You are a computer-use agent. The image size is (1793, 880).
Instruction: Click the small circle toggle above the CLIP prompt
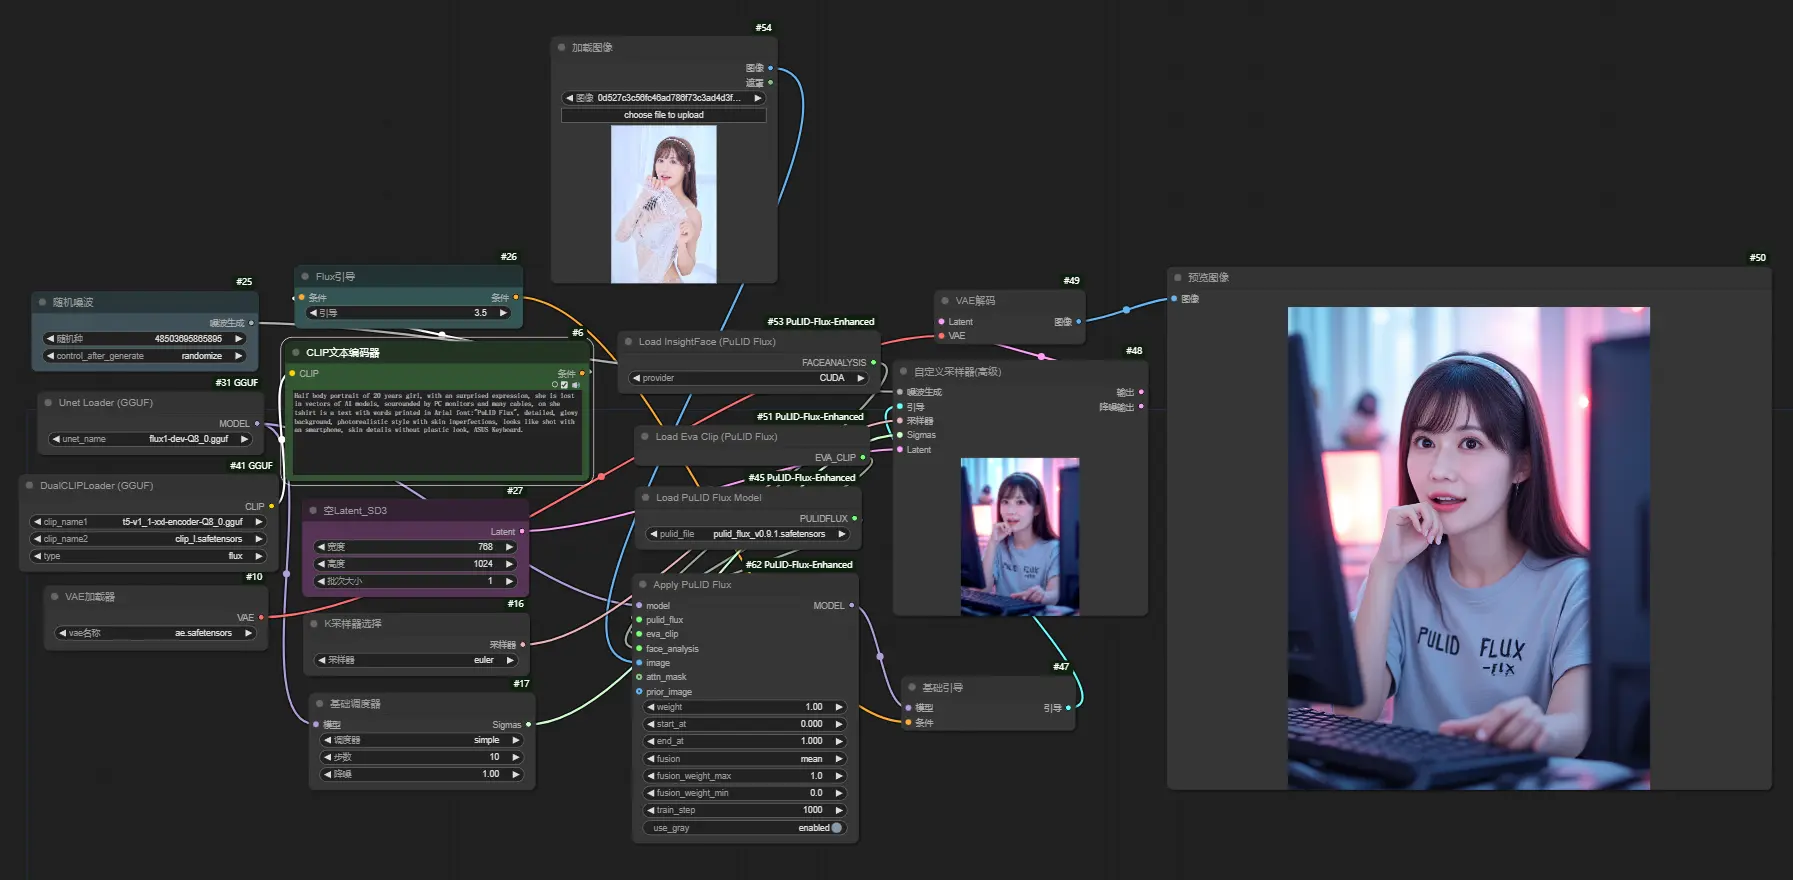(555, 385)
